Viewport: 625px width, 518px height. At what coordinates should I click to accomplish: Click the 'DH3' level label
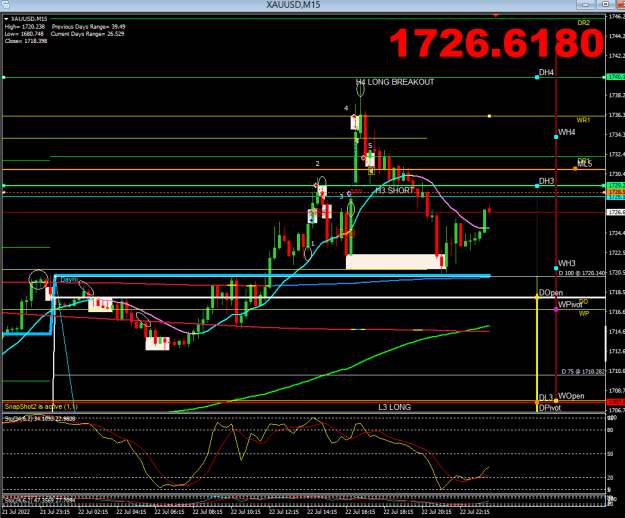[x=546, y=181]
